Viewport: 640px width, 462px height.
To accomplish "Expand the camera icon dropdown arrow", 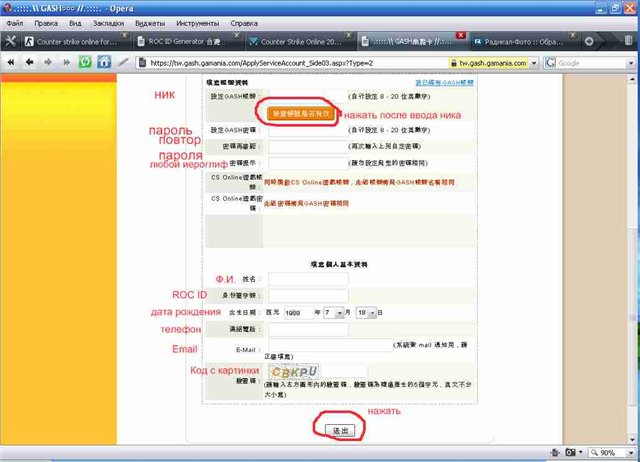I will (x=580, y=452).
